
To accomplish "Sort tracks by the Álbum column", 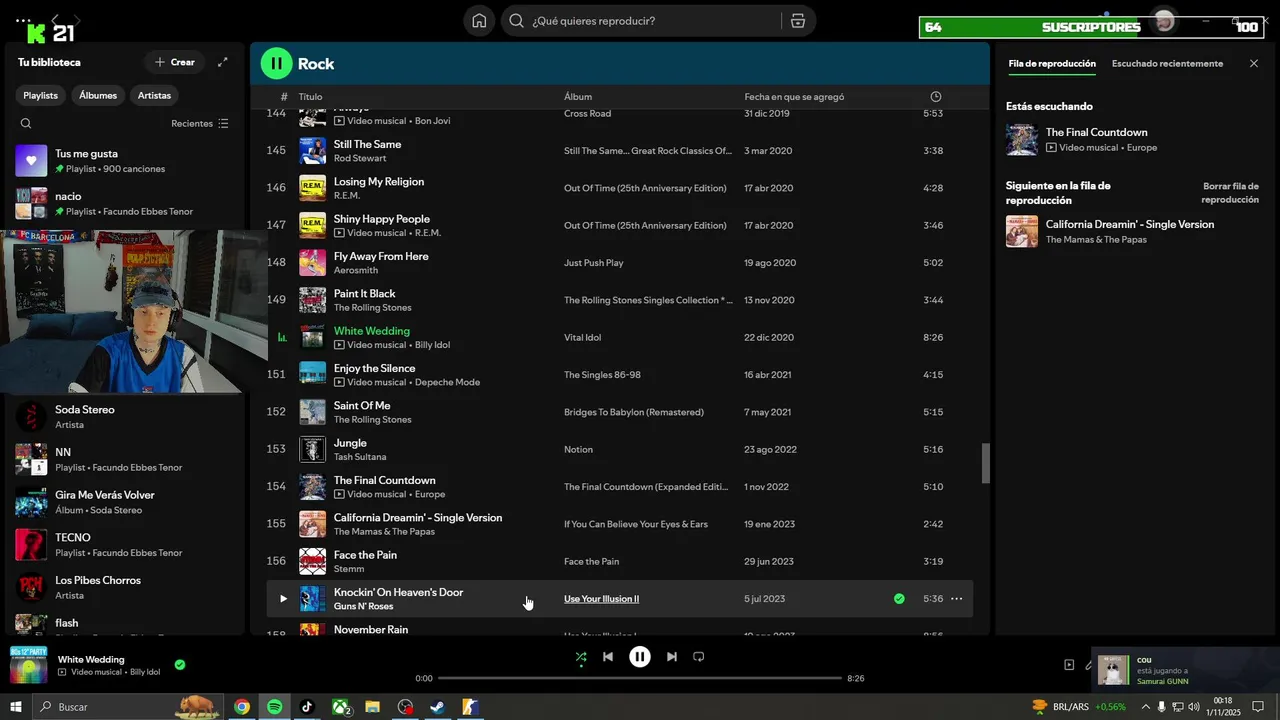I will coord(578,97).
